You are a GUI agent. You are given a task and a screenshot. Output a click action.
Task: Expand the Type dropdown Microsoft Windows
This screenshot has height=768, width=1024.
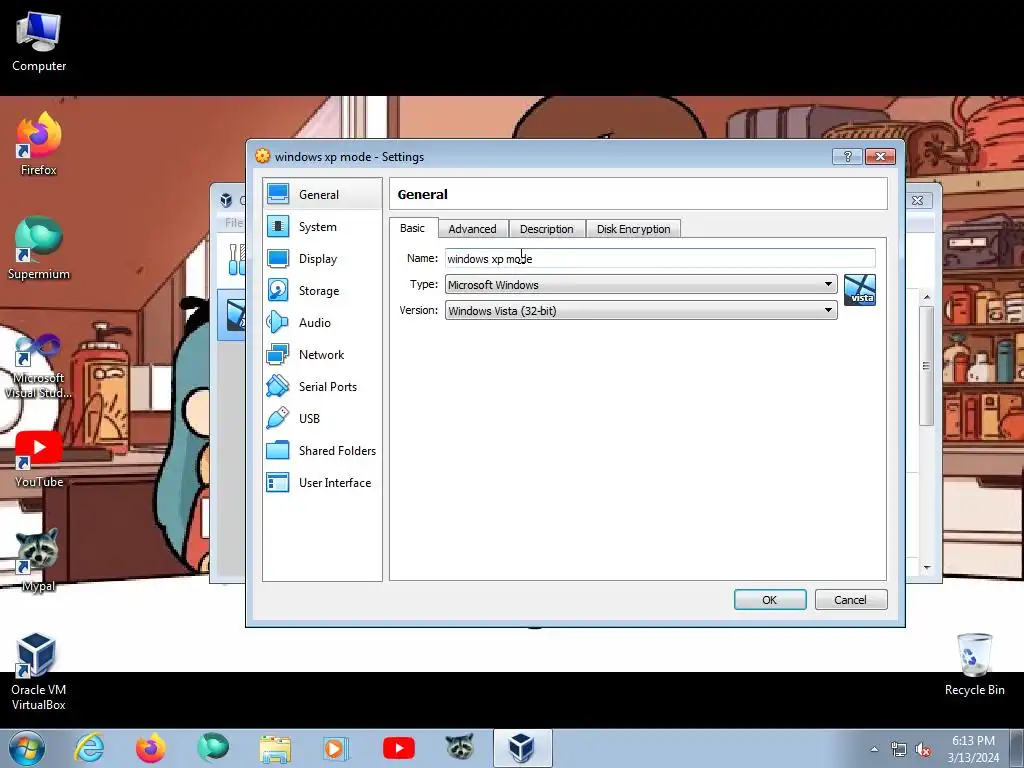pyautogui.click(x=641, y=284)
